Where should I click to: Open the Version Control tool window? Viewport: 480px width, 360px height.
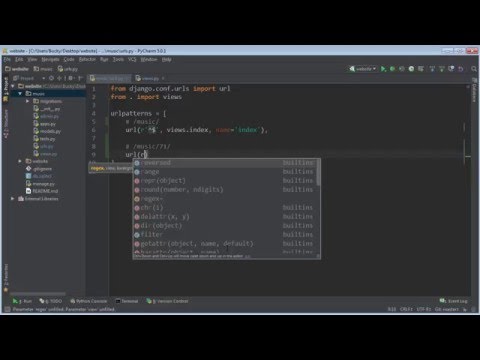168,301
